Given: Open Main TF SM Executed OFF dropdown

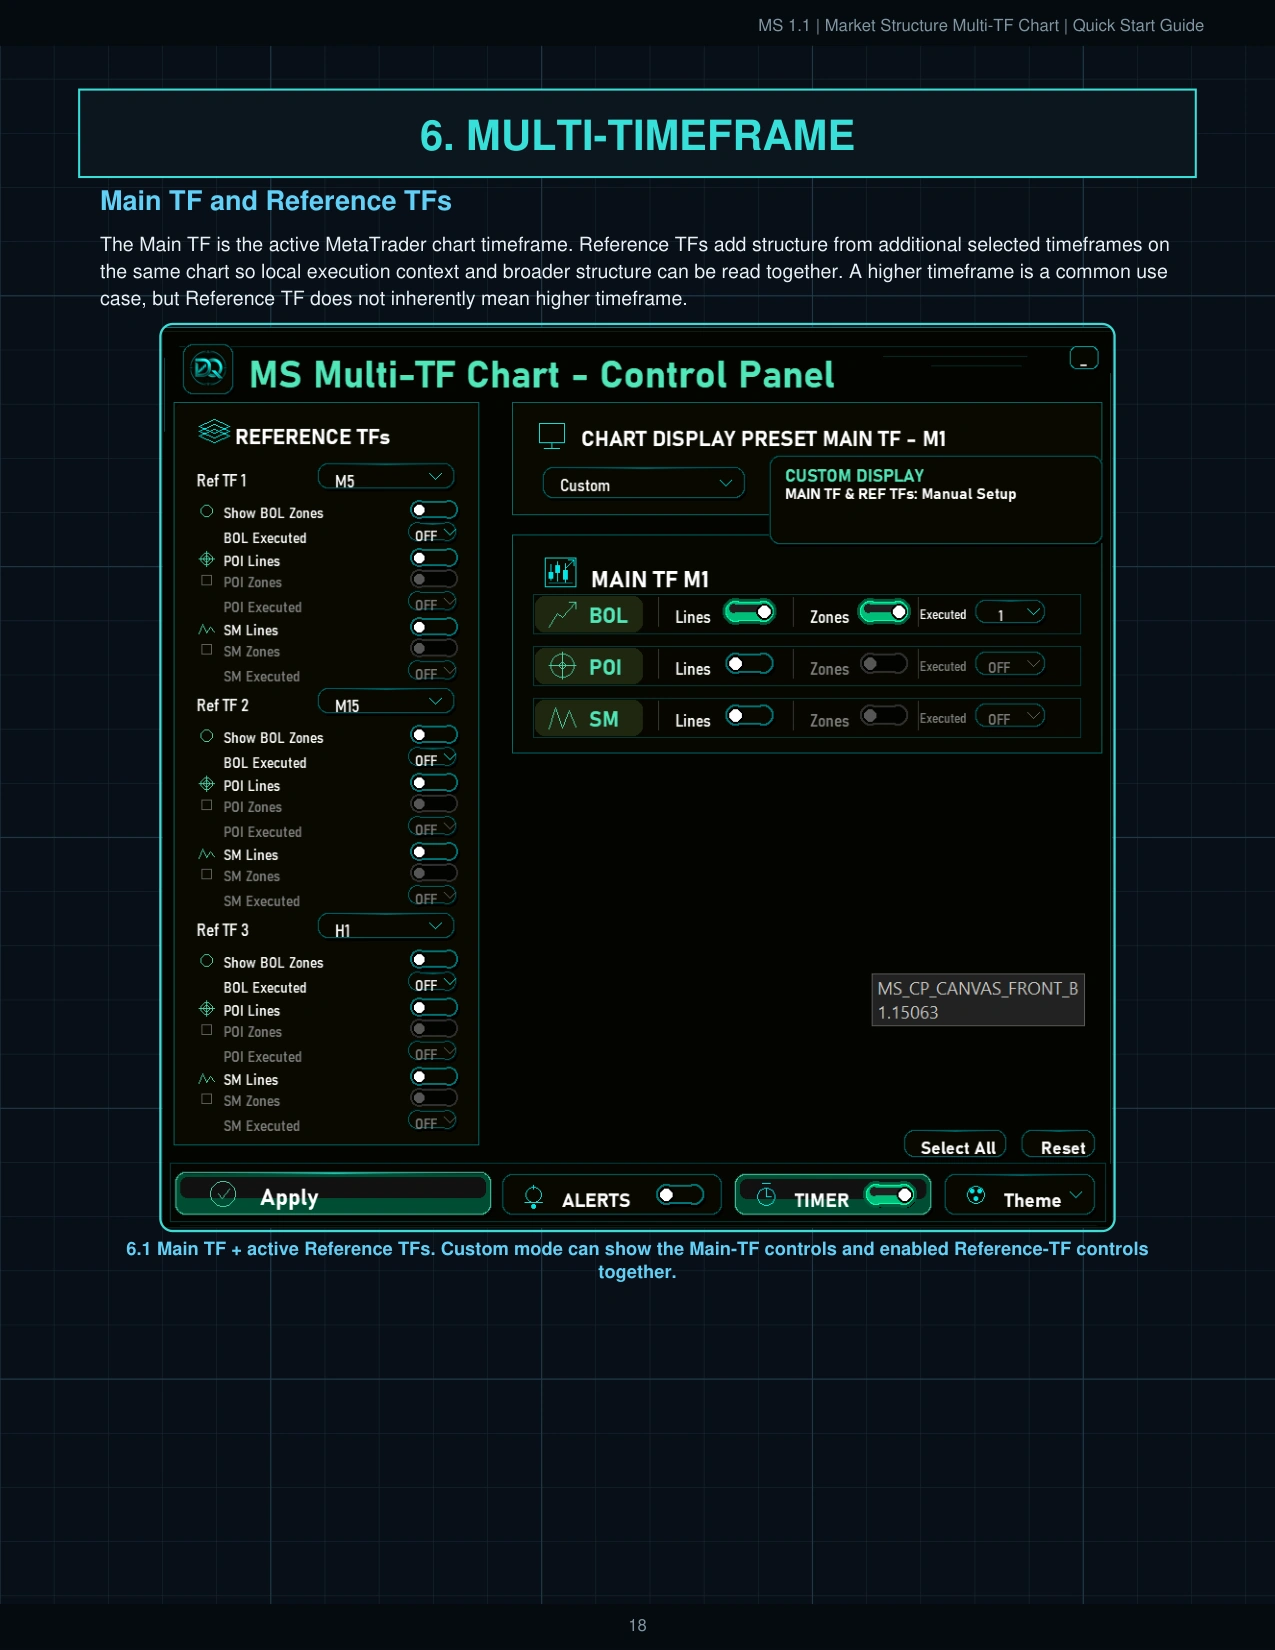Looking at the screenshot, I should point(1010,717).
